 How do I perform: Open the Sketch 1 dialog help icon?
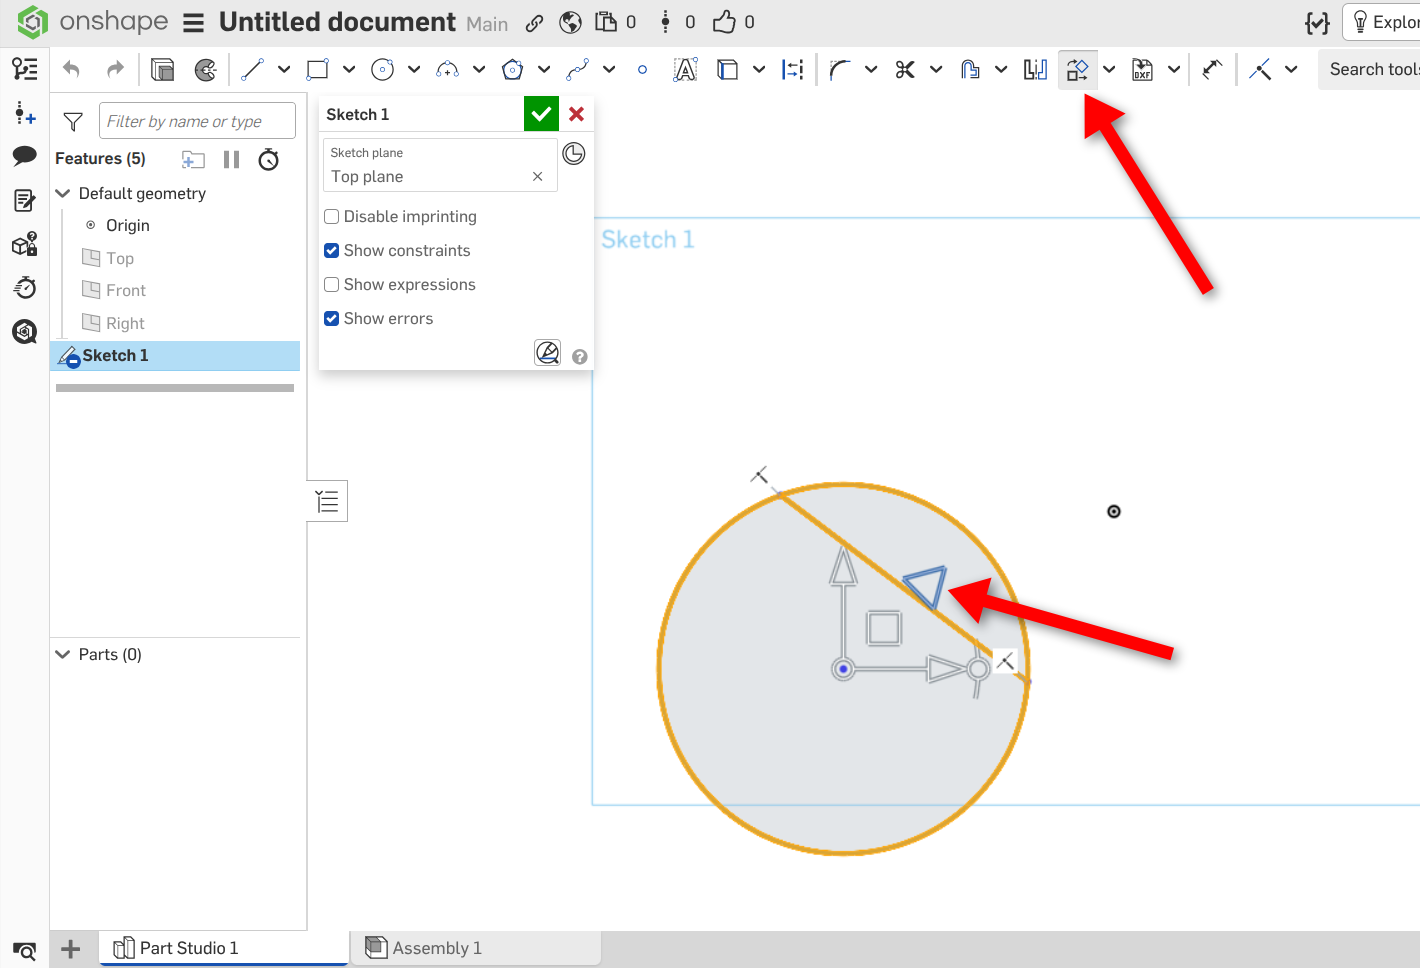[x=580, y=356]
